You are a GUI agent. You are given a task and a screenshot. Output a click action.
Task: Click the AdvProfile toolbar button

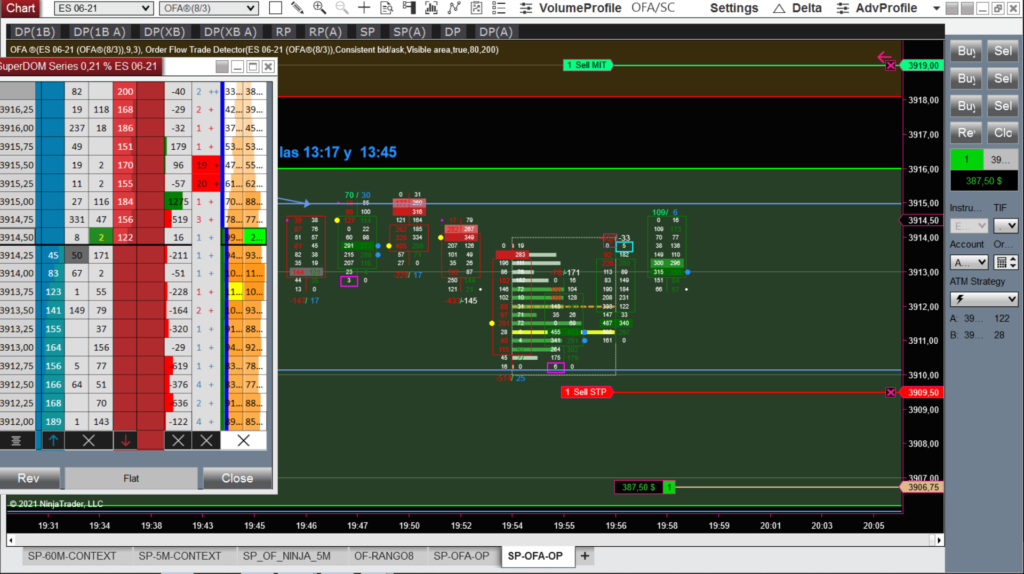click(886, 8)
